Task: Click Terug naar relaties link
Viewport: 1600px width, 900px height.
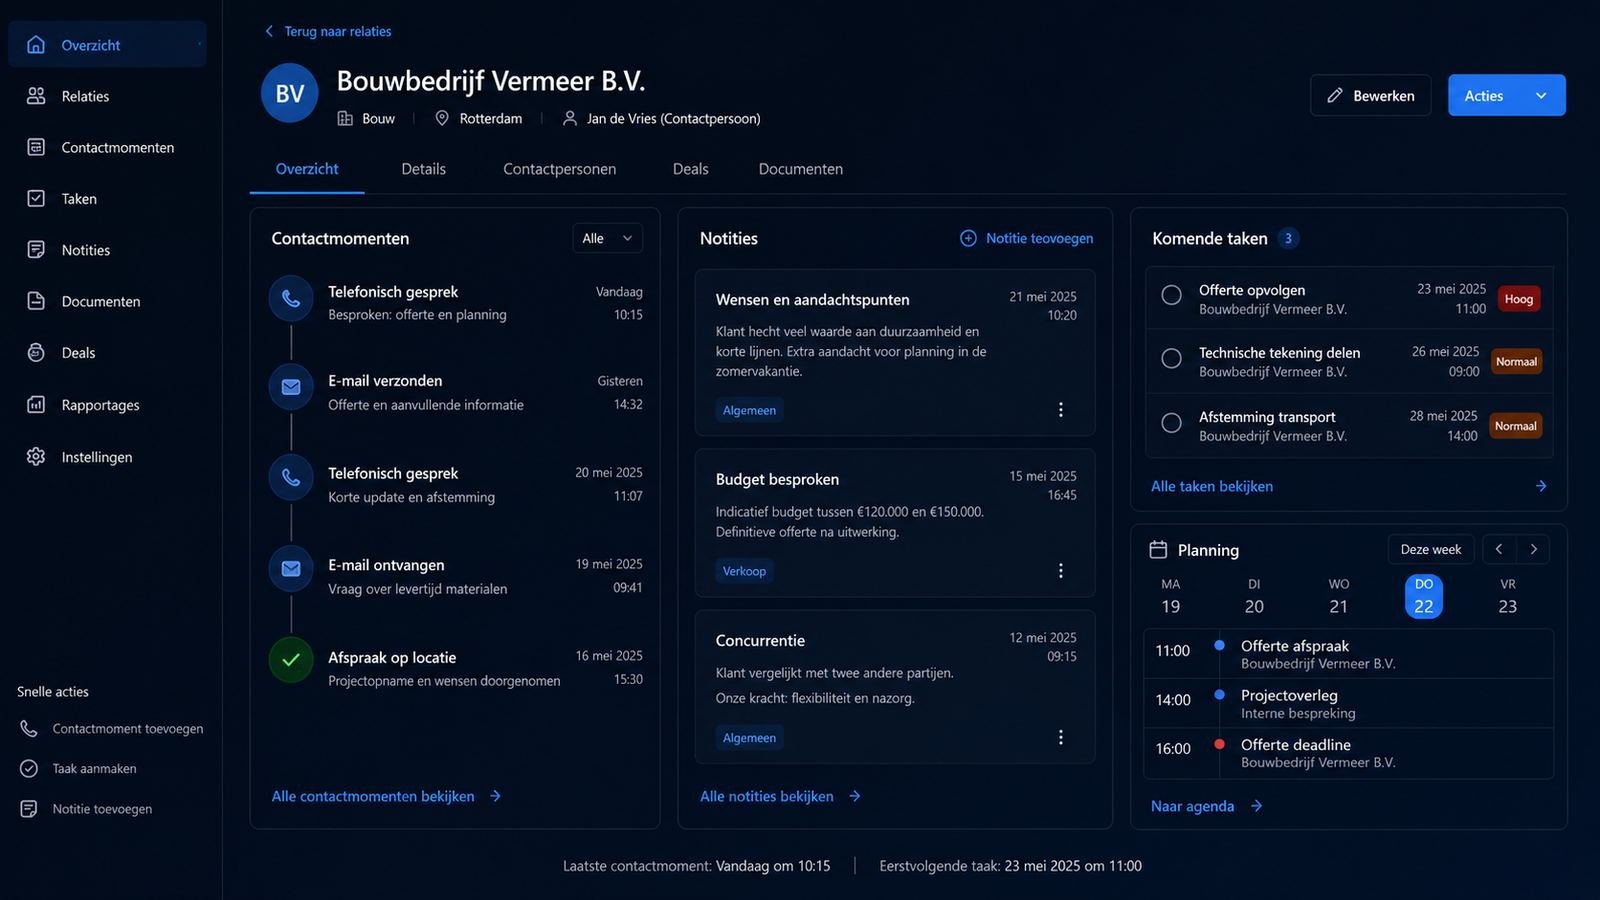Action: pos(328,31)
